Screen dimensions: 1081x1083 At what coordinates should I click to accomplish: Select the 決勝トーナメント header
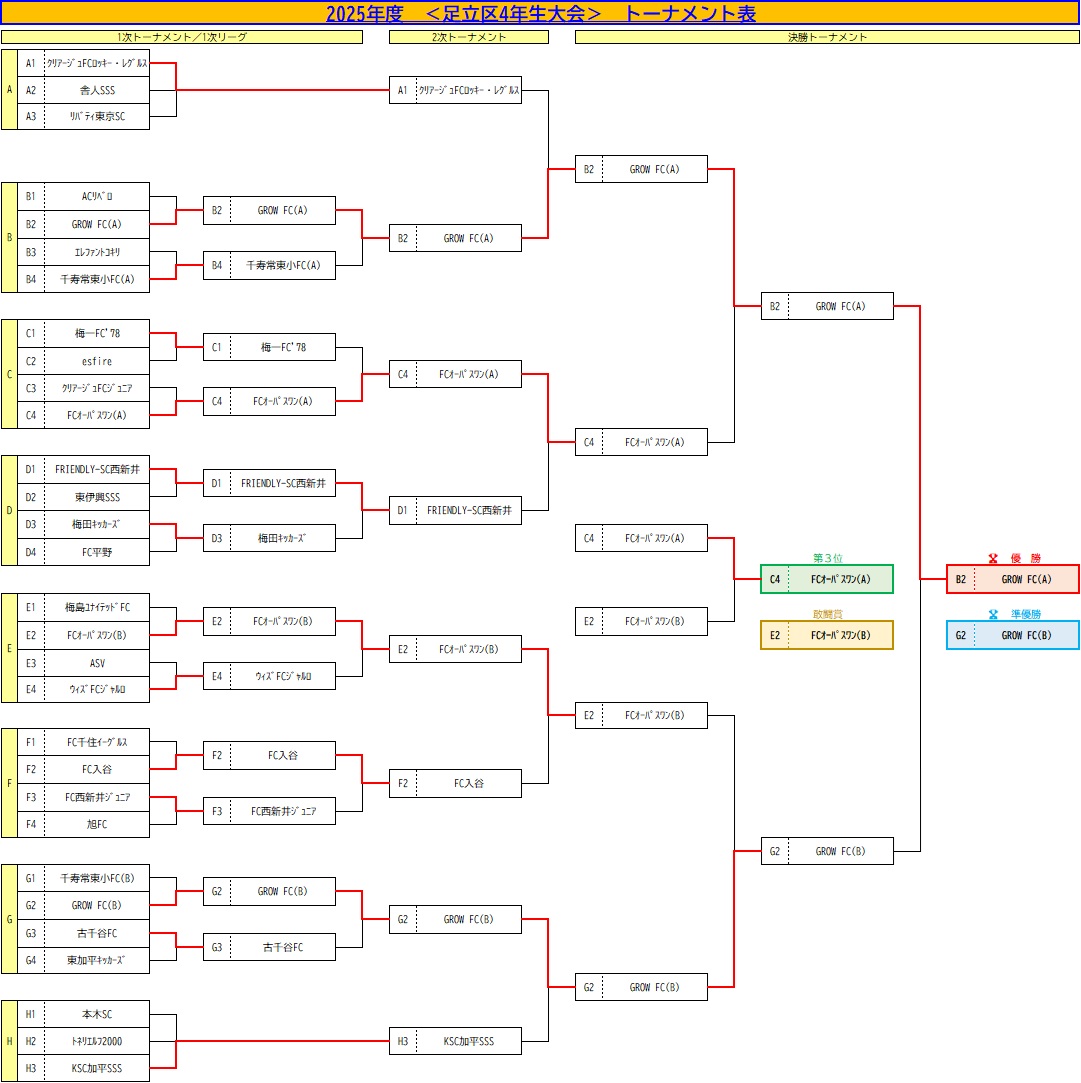(x=827, y=37)
